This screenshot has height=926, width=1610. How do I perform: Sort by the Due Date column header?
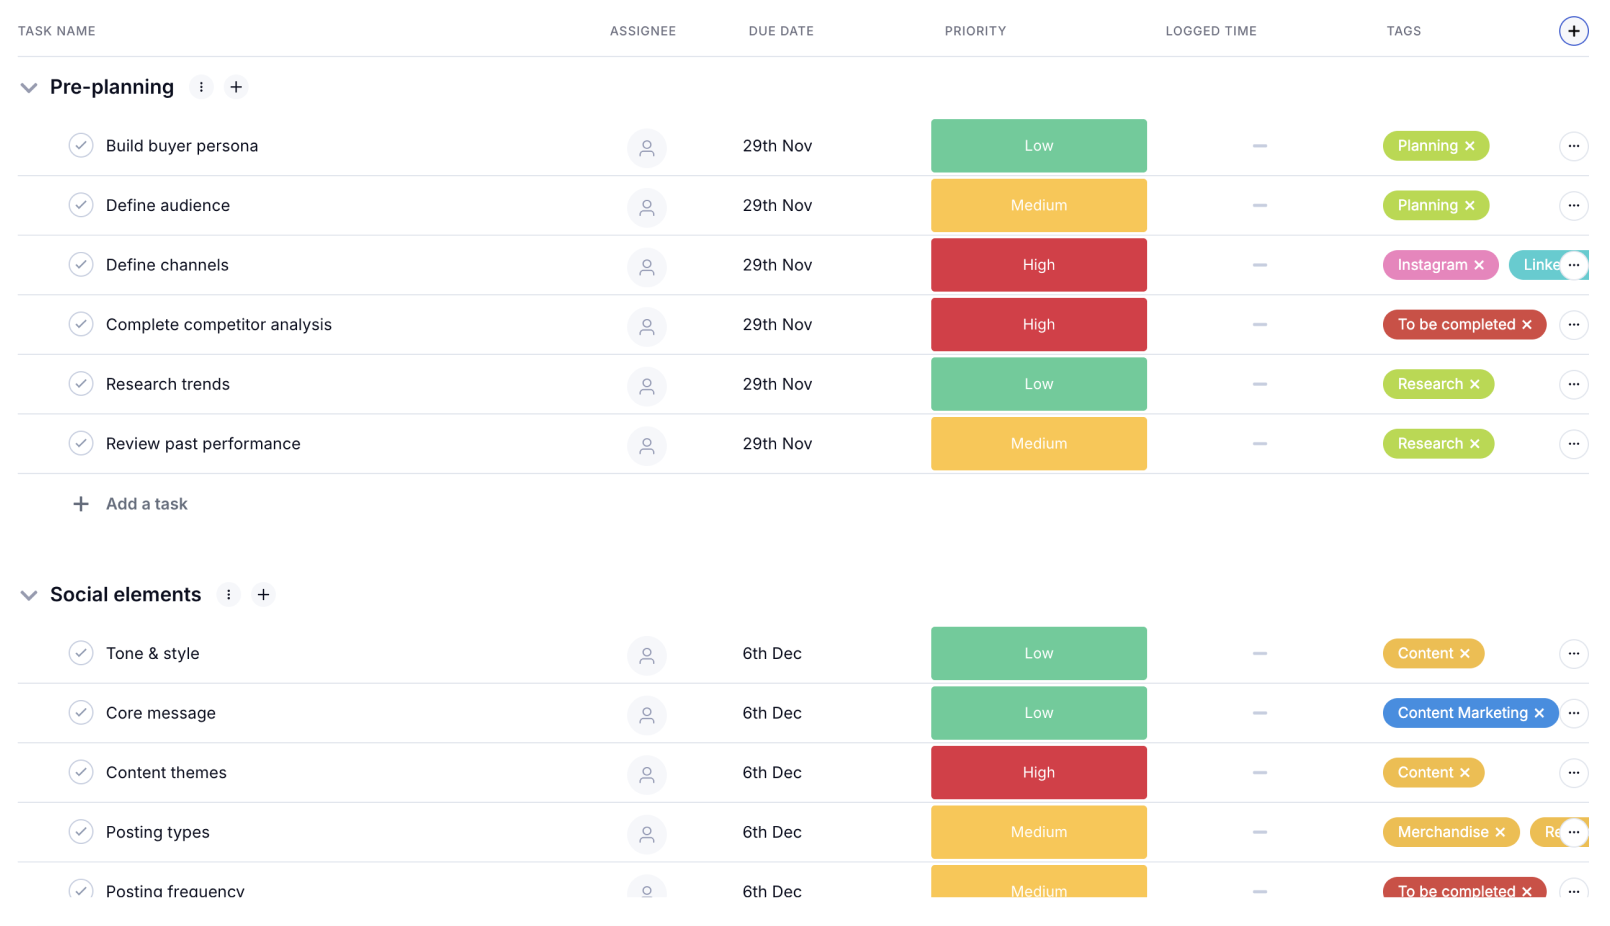pyautogui.click(x=780, y=31)
